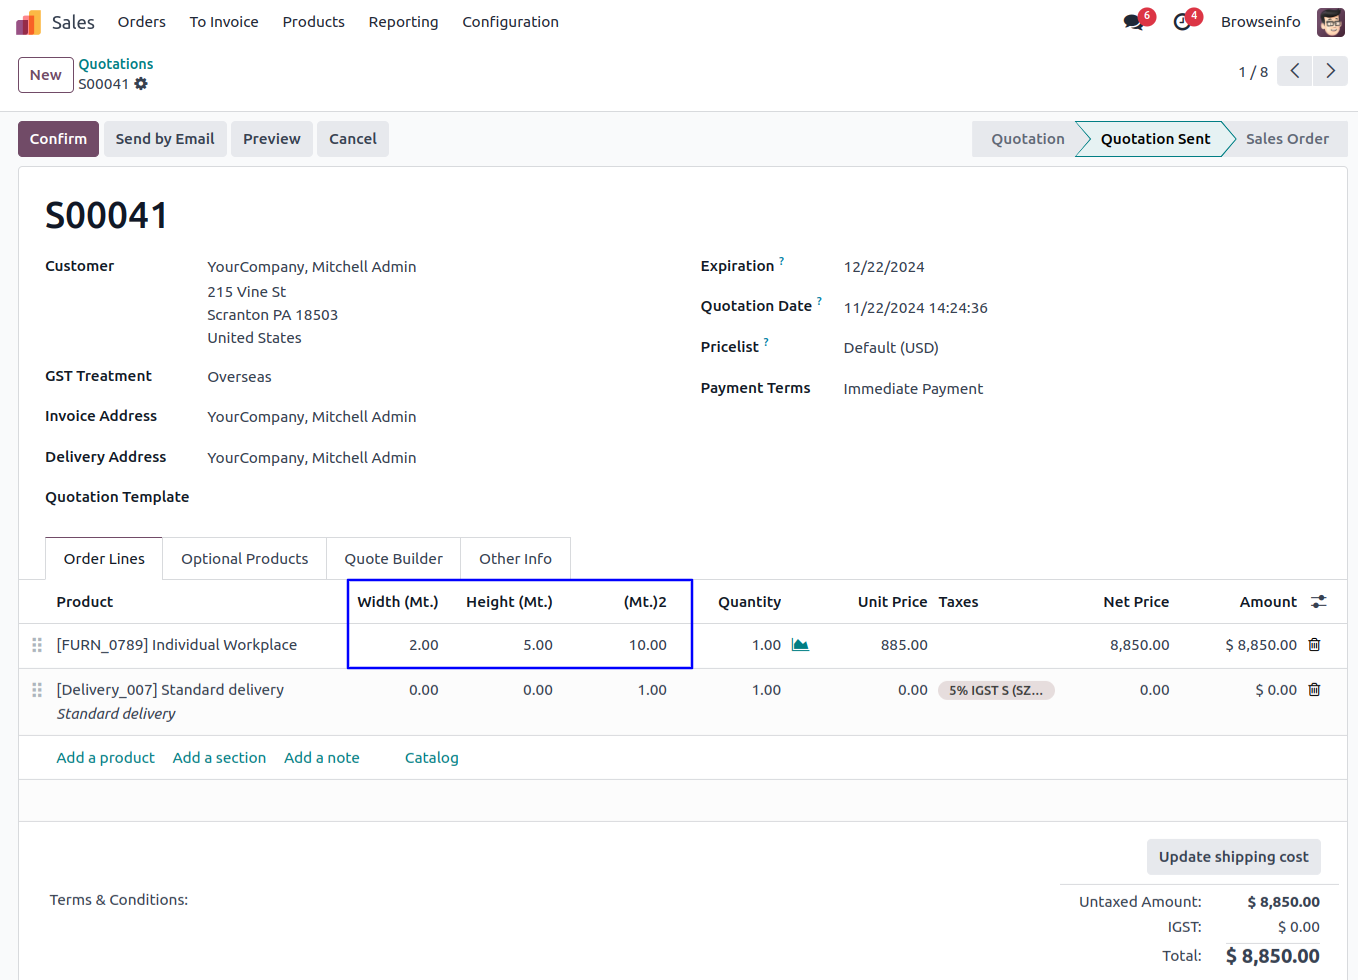Expand the Configuration menu
The image size is (1358, 980).
(x=510, y=22)
